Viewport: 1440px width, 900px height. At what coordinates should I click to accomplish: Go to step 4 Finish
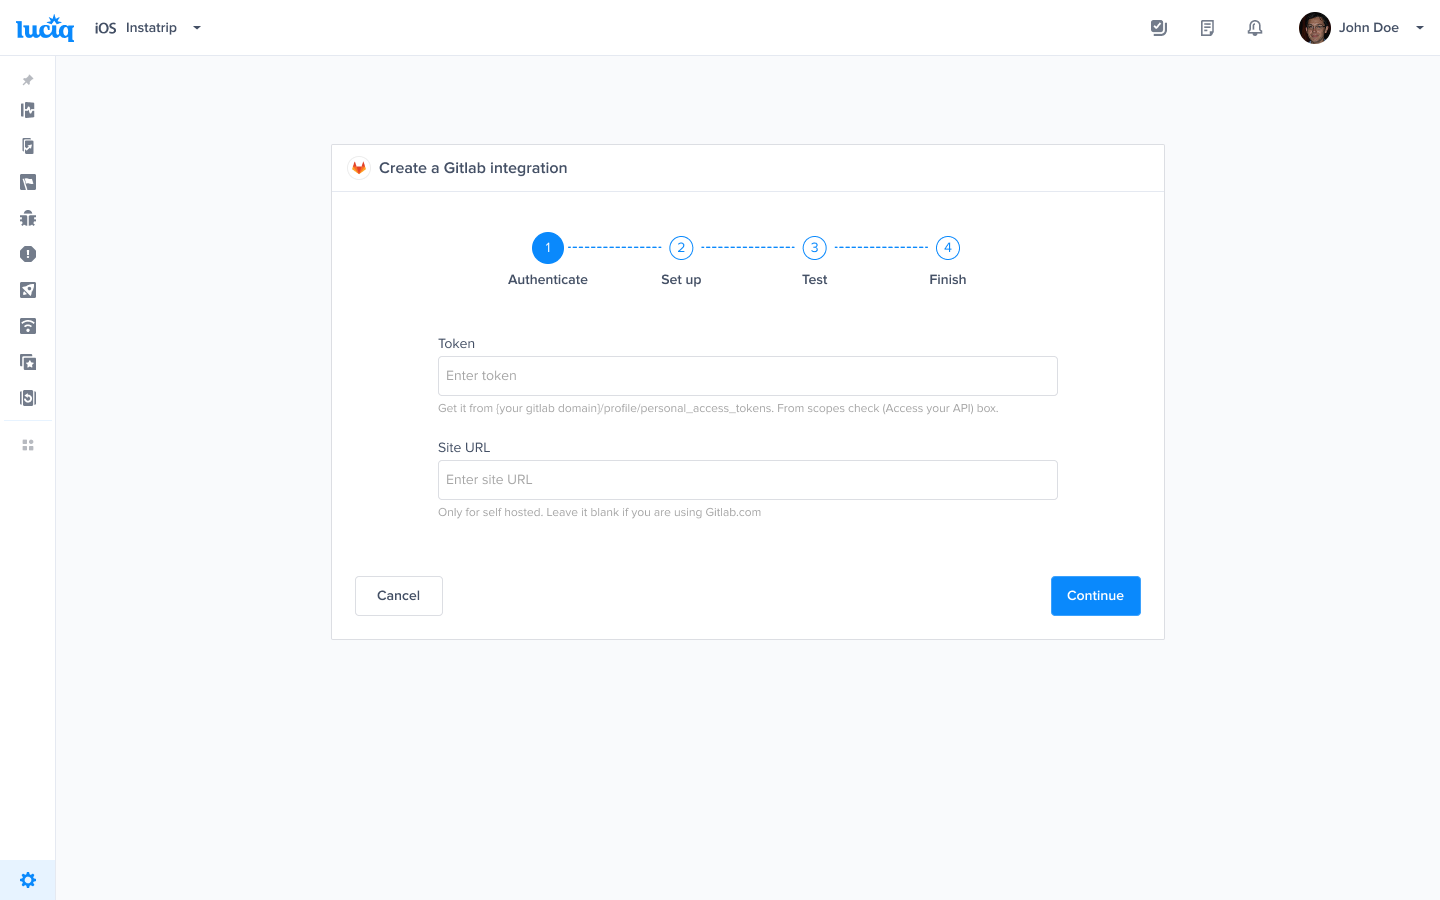coord(948,248)
